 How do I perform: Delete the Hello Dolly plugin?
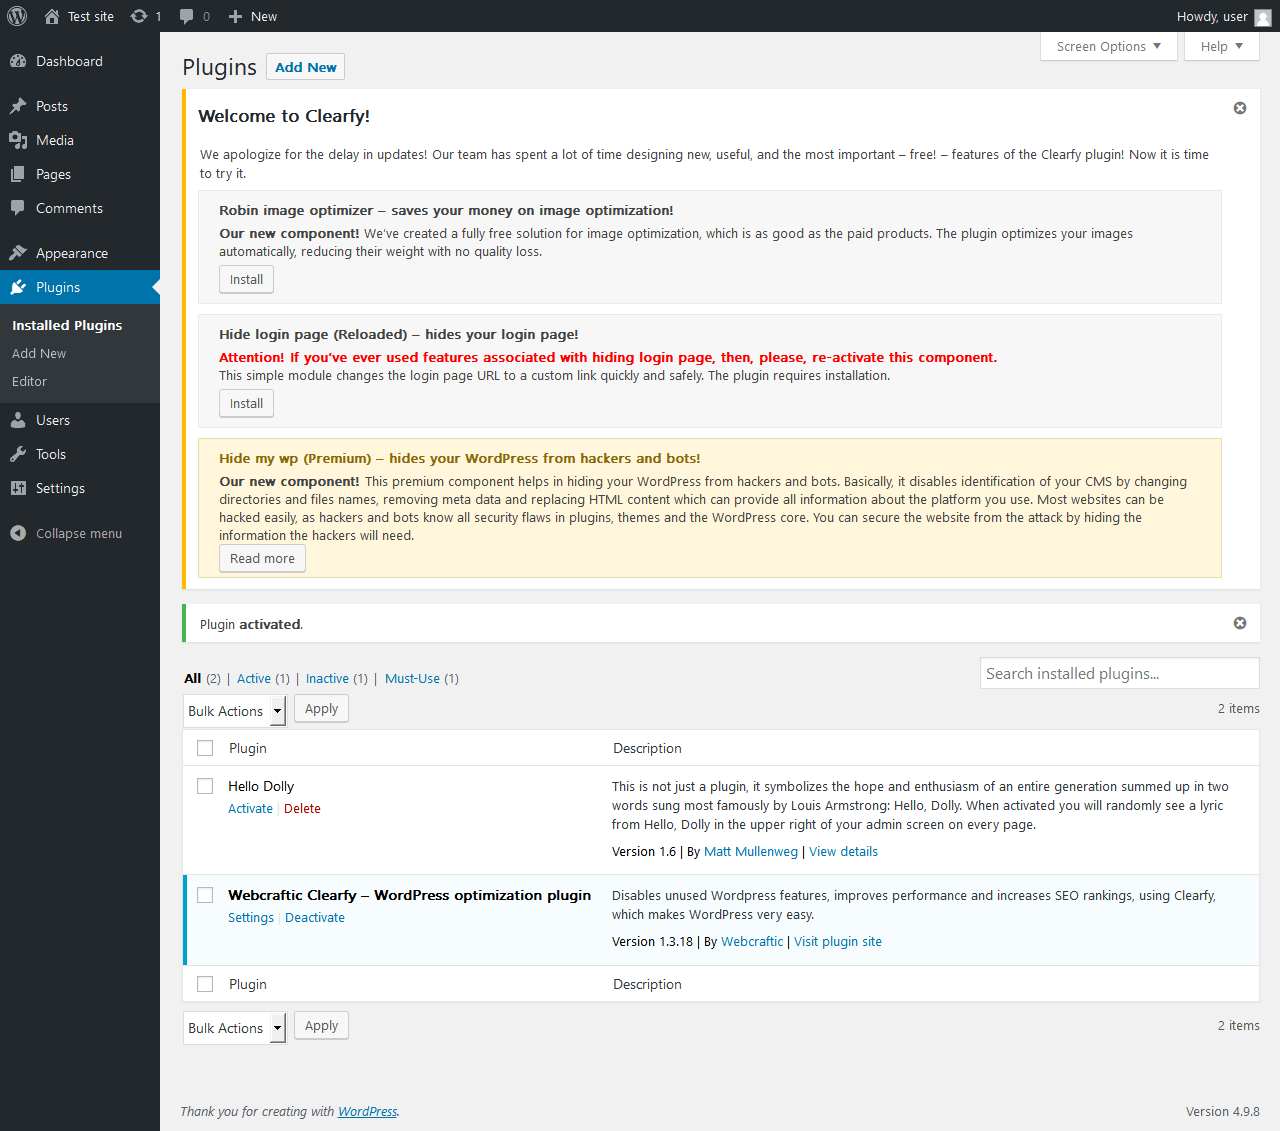[x=302, y=808]
